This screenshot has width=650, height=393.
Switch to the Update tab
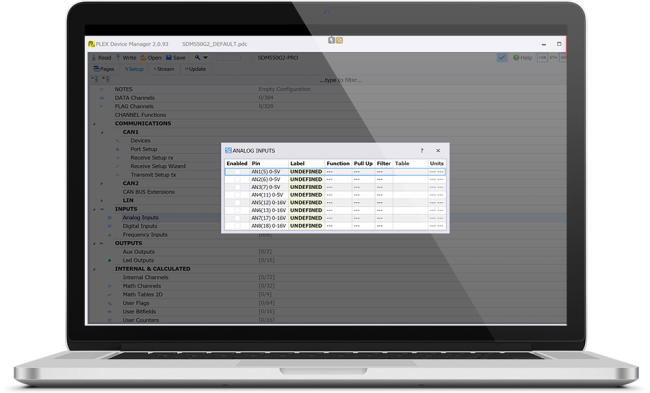point(195,69)
